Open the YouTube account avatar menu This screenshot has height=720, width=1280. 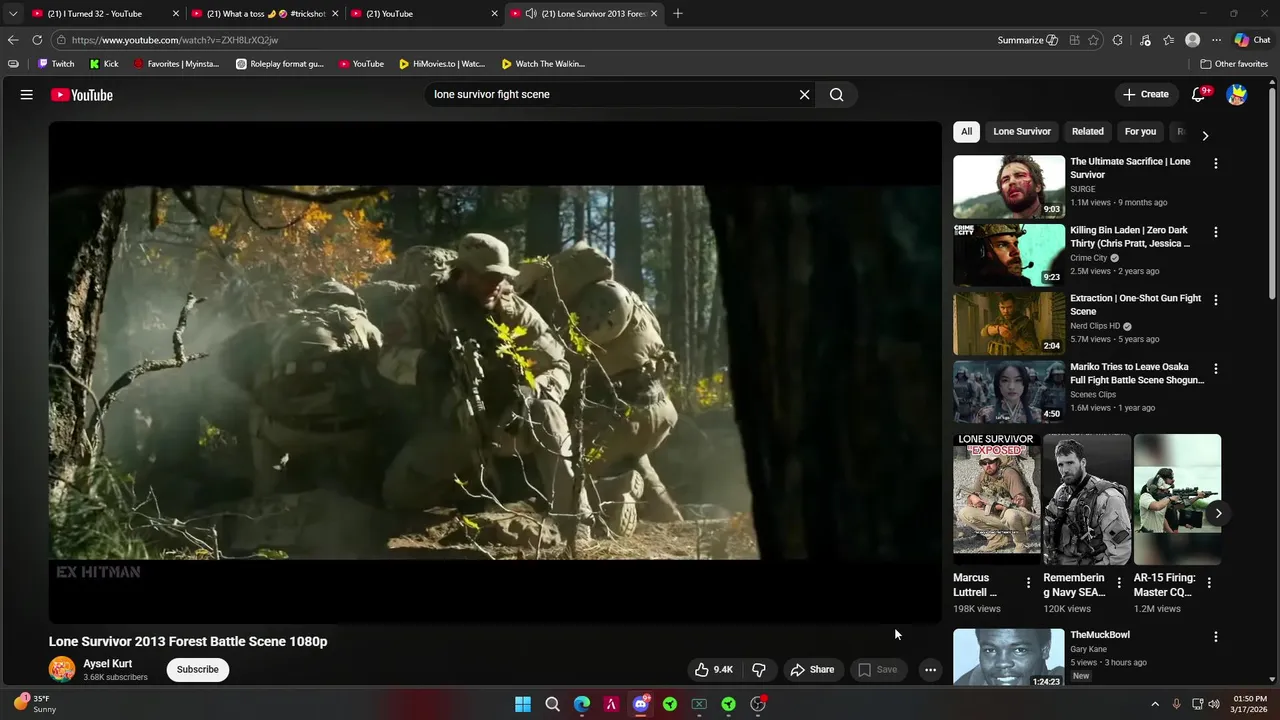(x=1237, y=95)
